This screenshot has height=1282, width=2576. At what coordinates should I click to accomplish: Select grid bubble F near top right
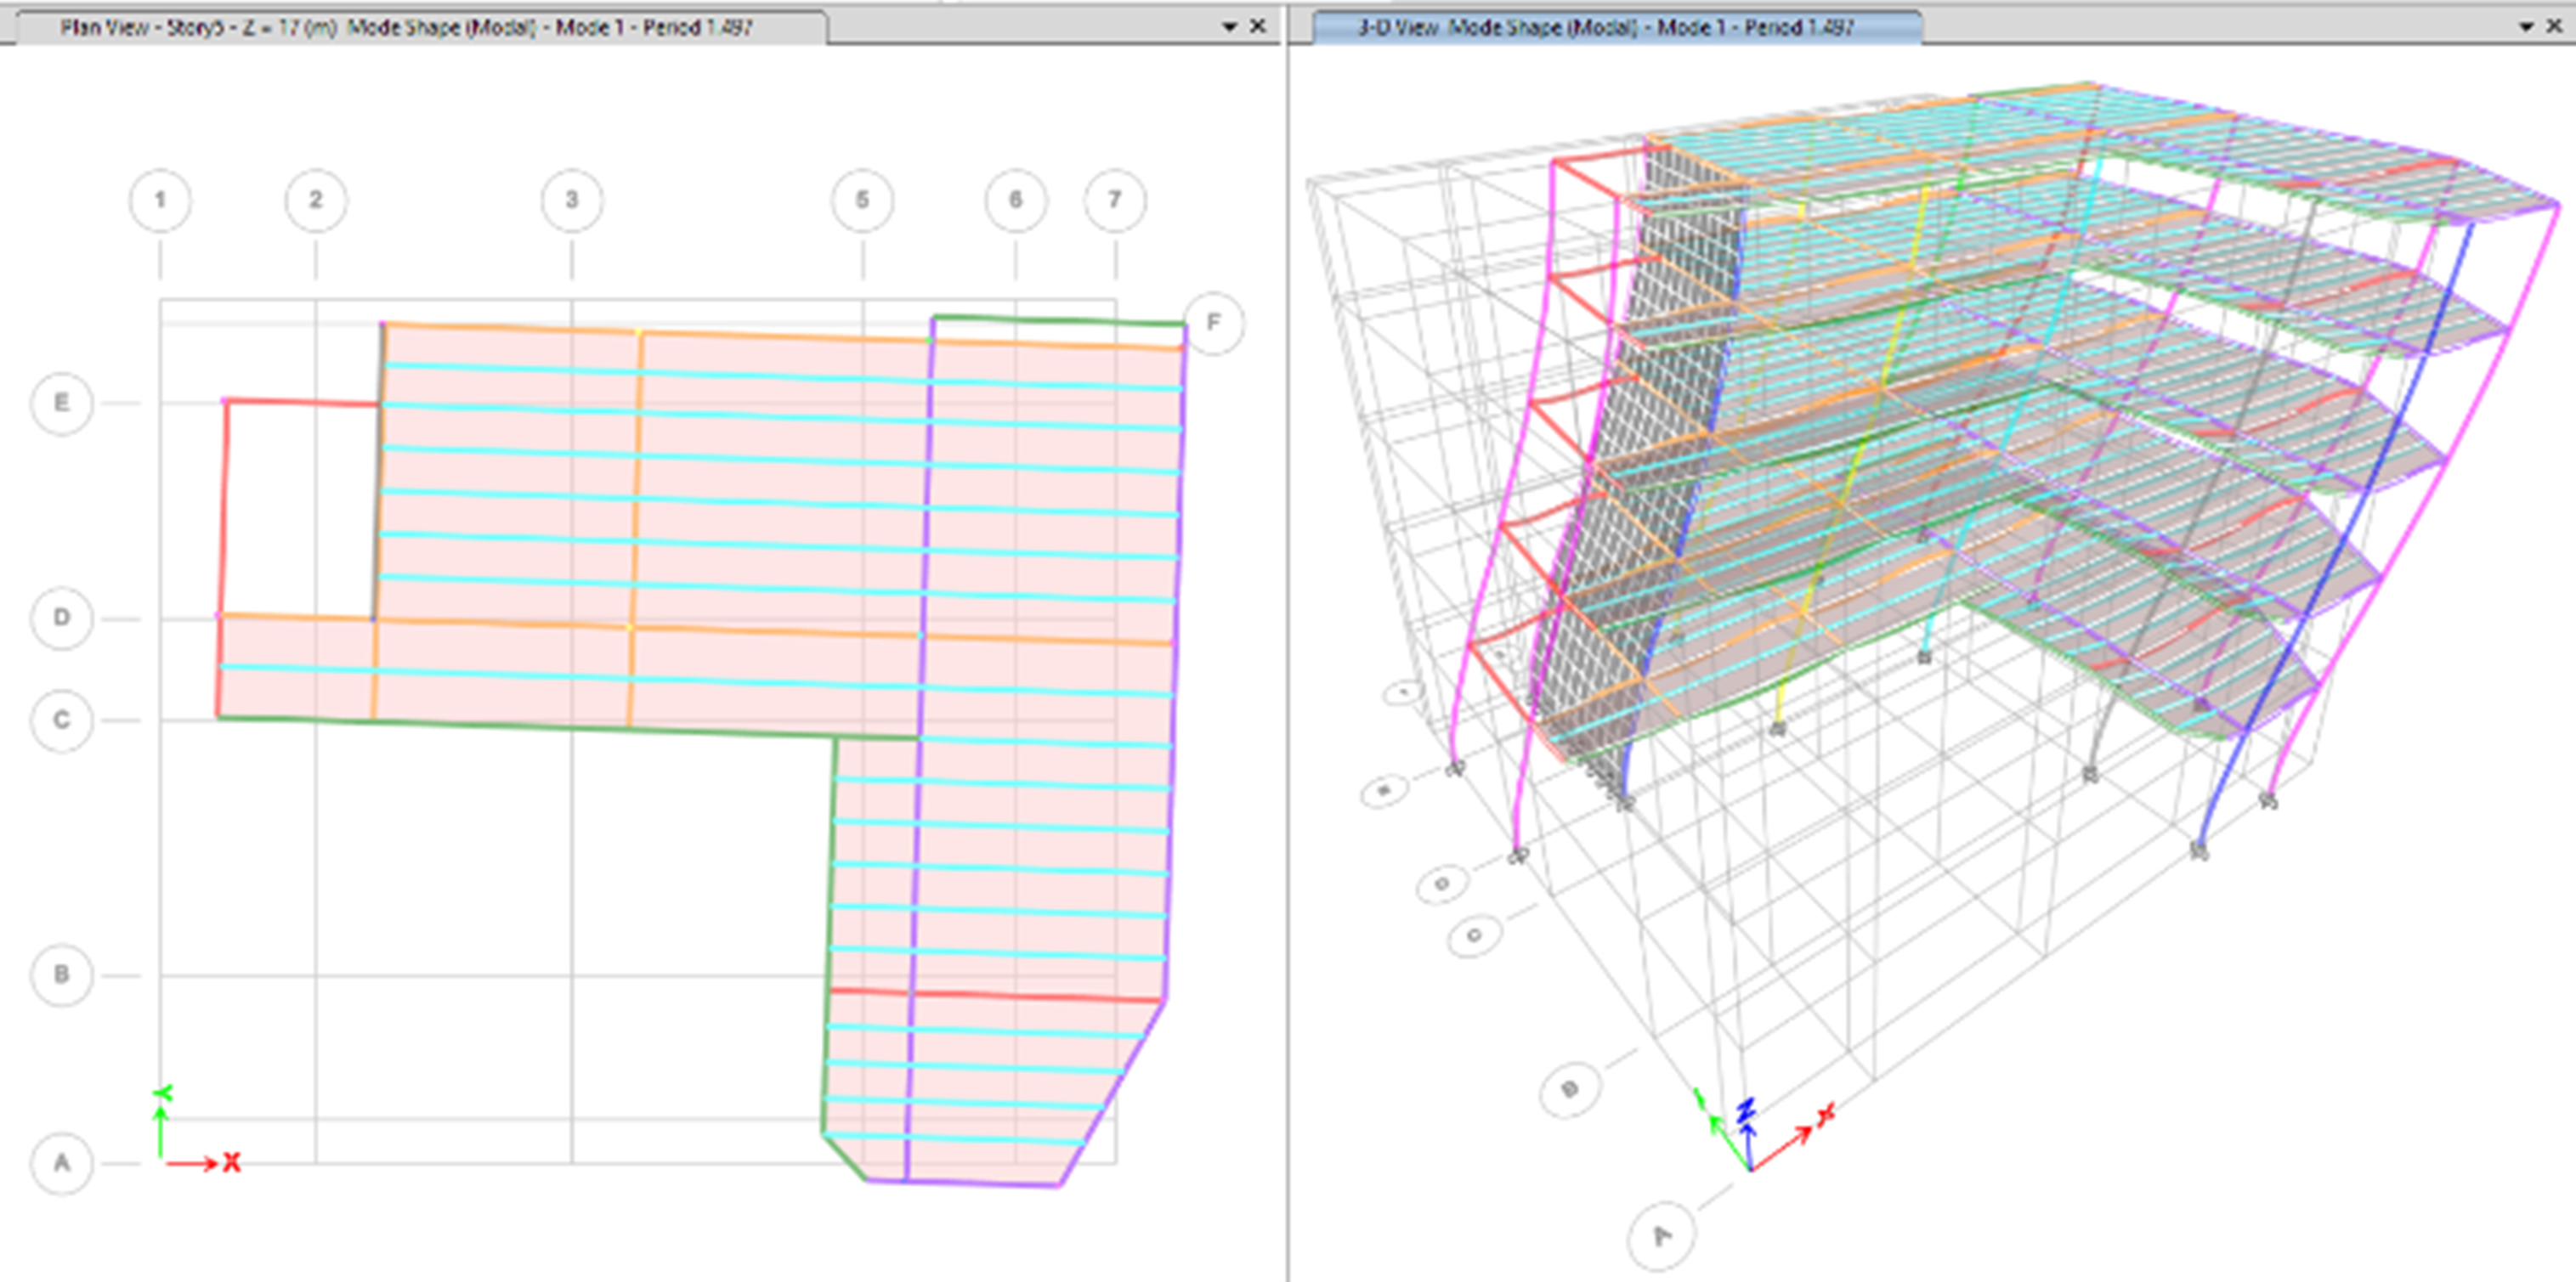click(x=1213, y=323)
